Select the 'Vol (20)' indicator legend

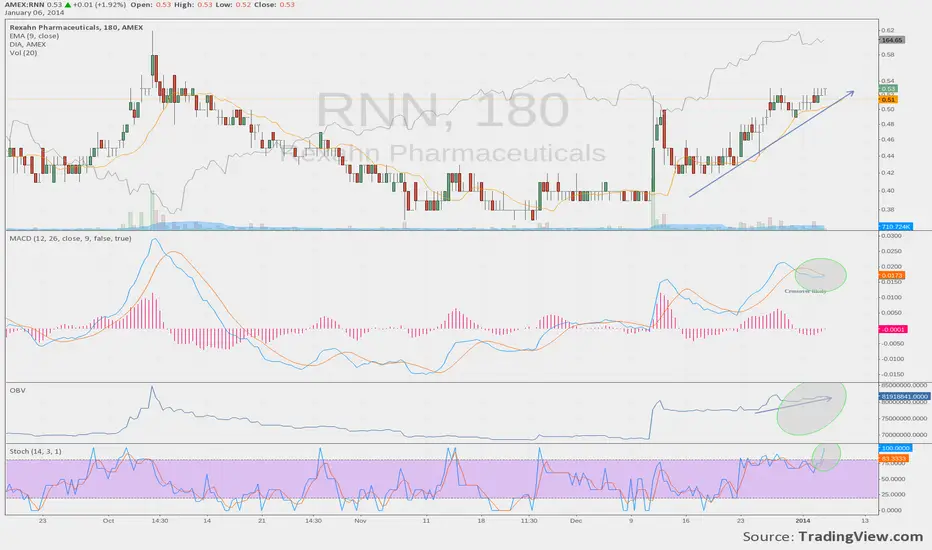(23, 52)
